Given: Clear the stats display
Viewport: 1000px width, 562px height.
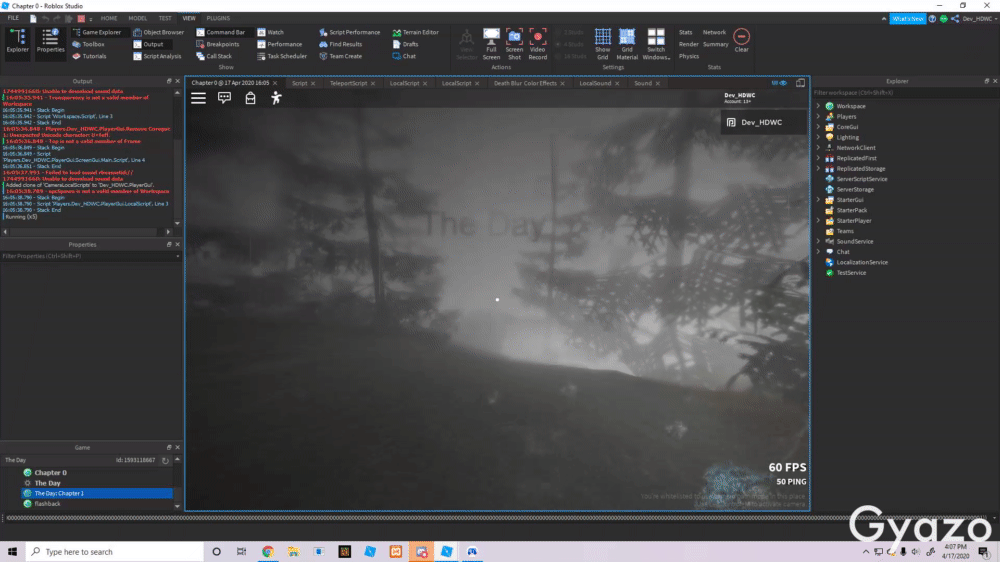Looking at the screenshot, I should pyautogui.click(x=741, y=41).
